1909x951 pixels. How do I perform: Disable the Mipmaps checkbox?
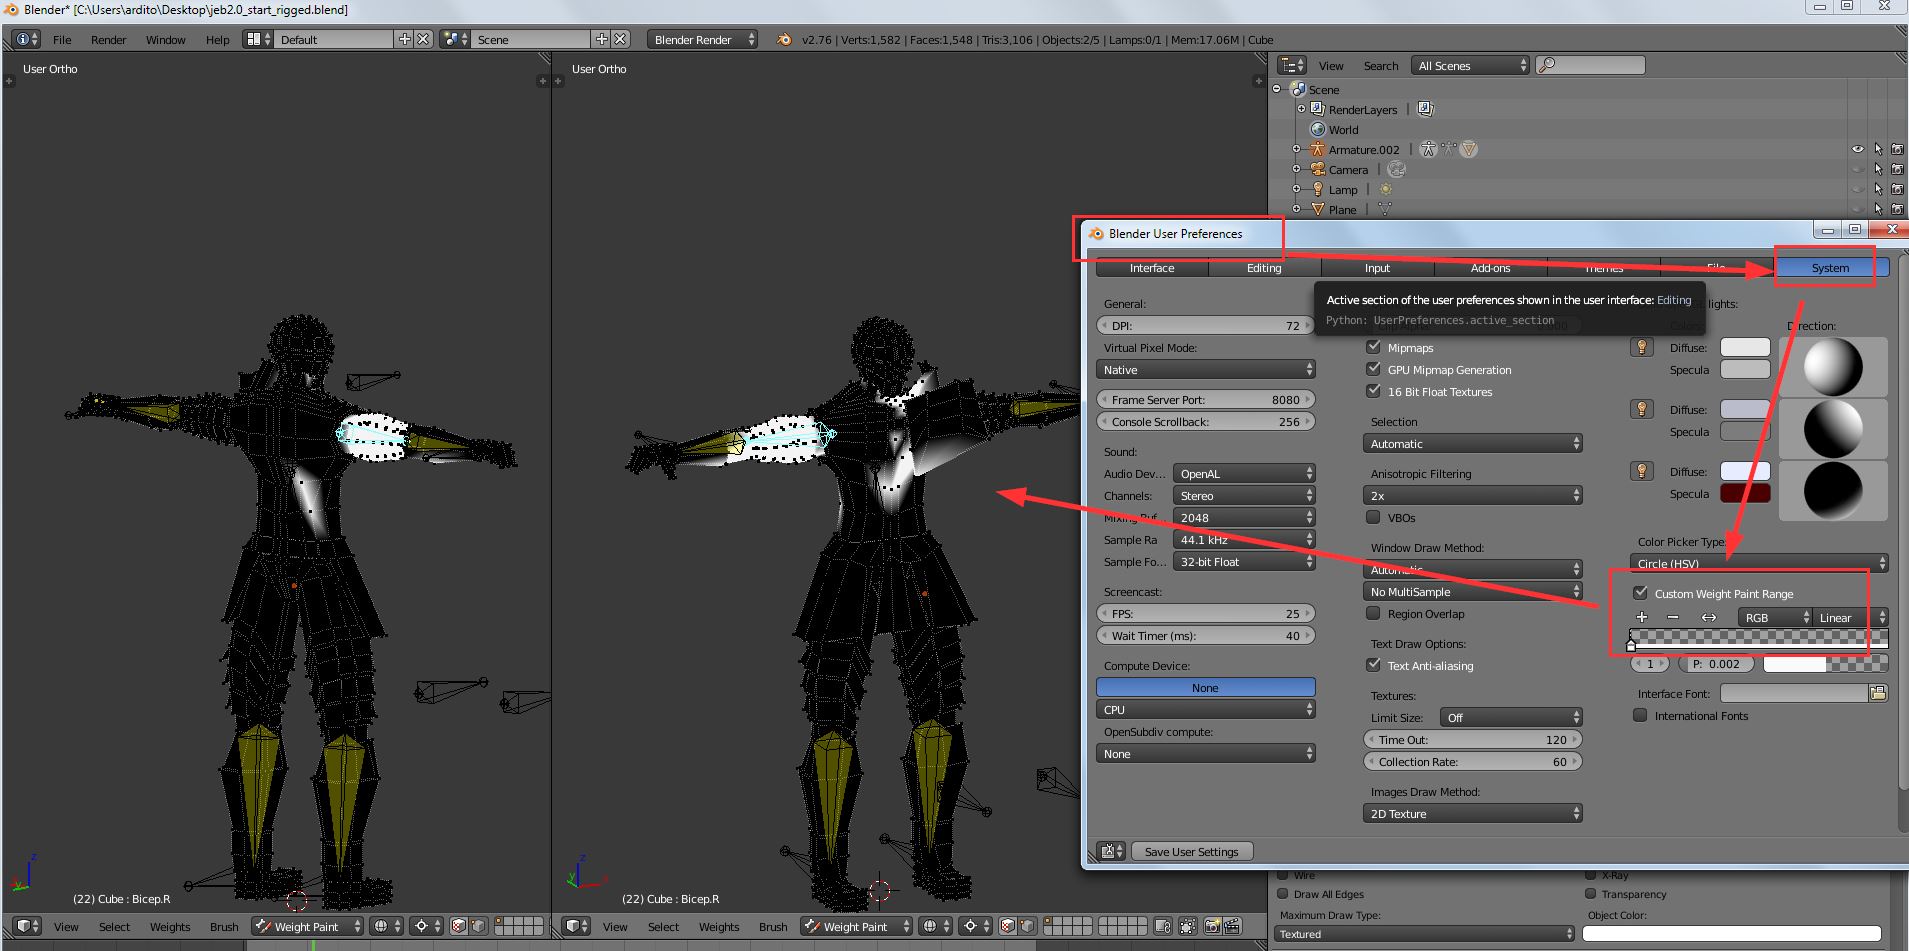tap(1373, 347)
